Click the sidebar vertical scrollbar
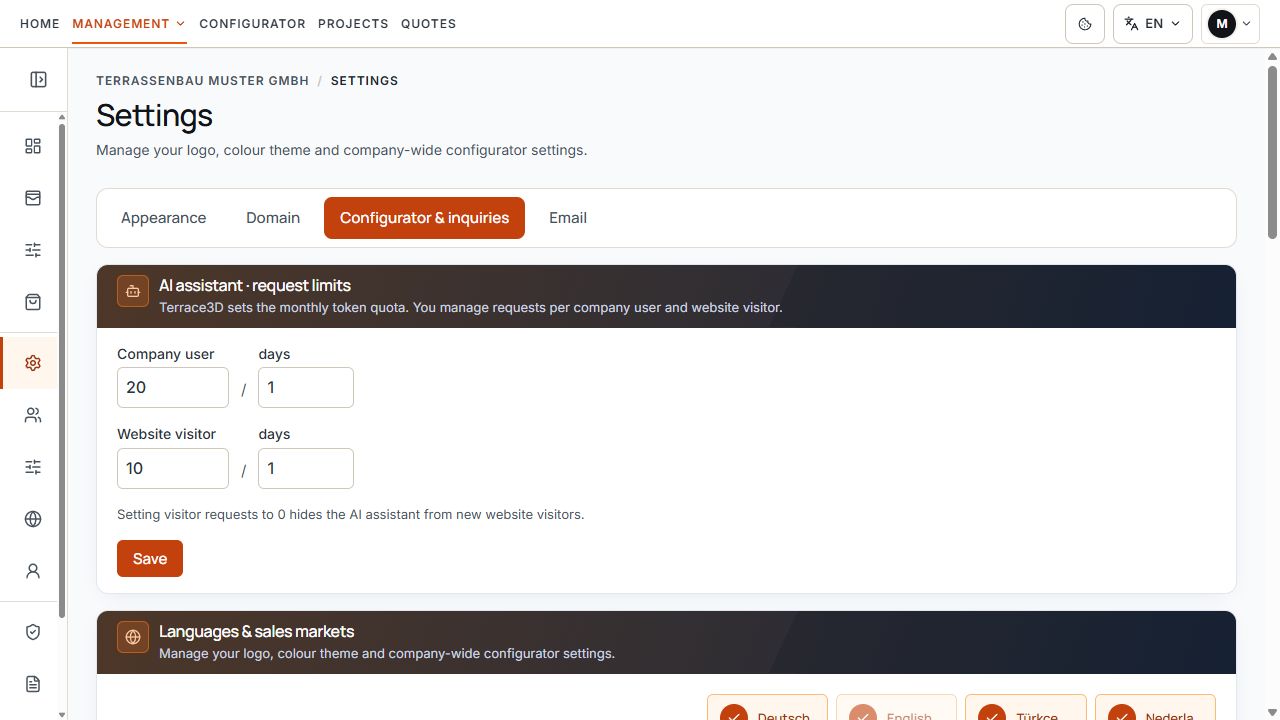The image size is (1280, 720). click(x=61, y=370)
